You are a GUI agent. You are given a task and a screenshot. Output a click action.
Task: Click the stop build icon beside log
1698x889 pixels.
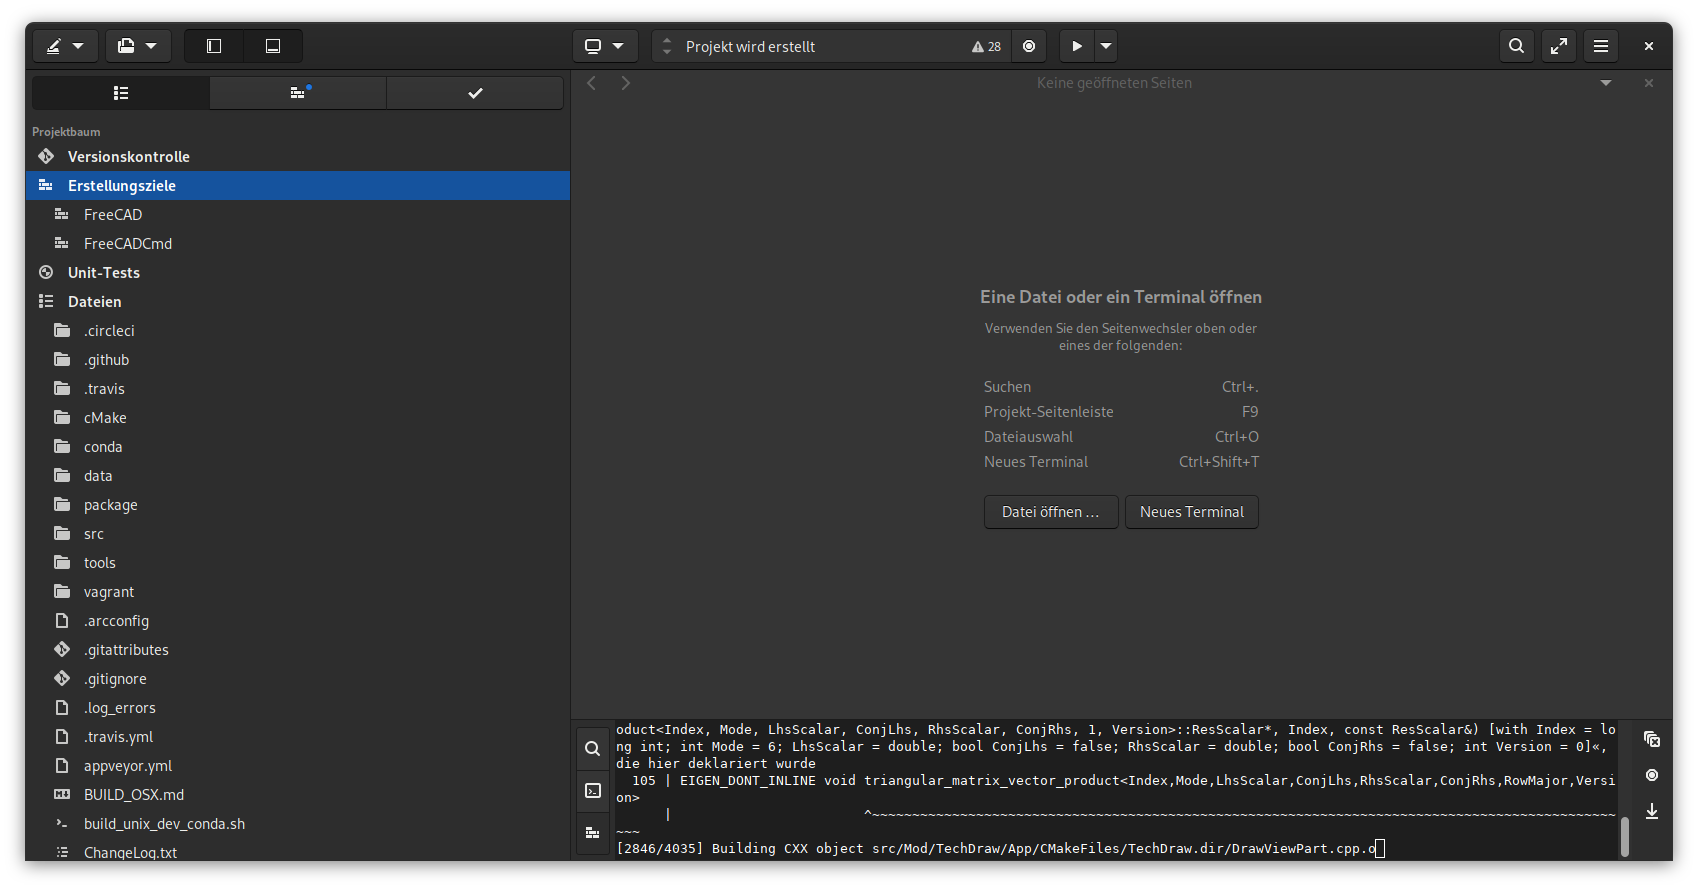tap(1652, 775)
